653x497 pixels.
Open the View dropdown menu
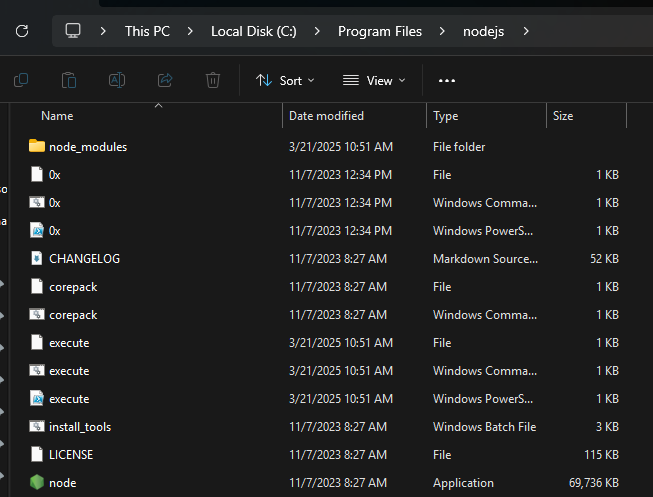pos(374,80)
